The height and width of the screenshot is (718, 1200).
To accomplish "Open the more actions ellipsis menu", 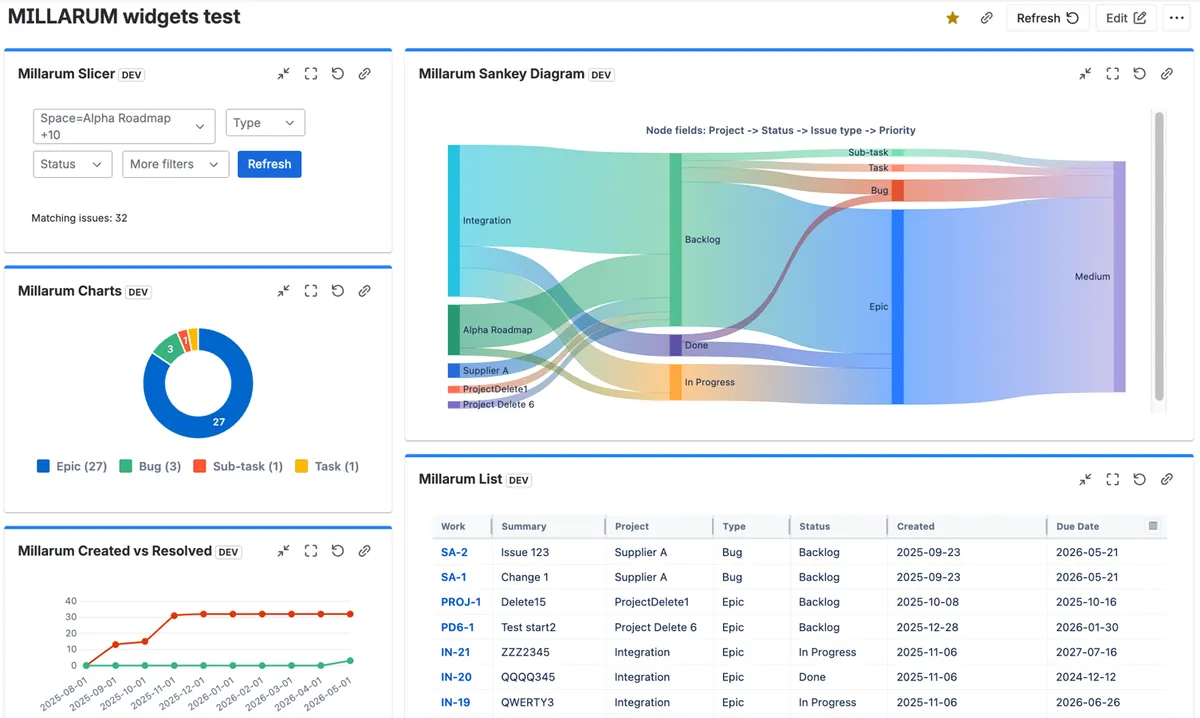I will pyautogui.click(x=1176, y=18).
